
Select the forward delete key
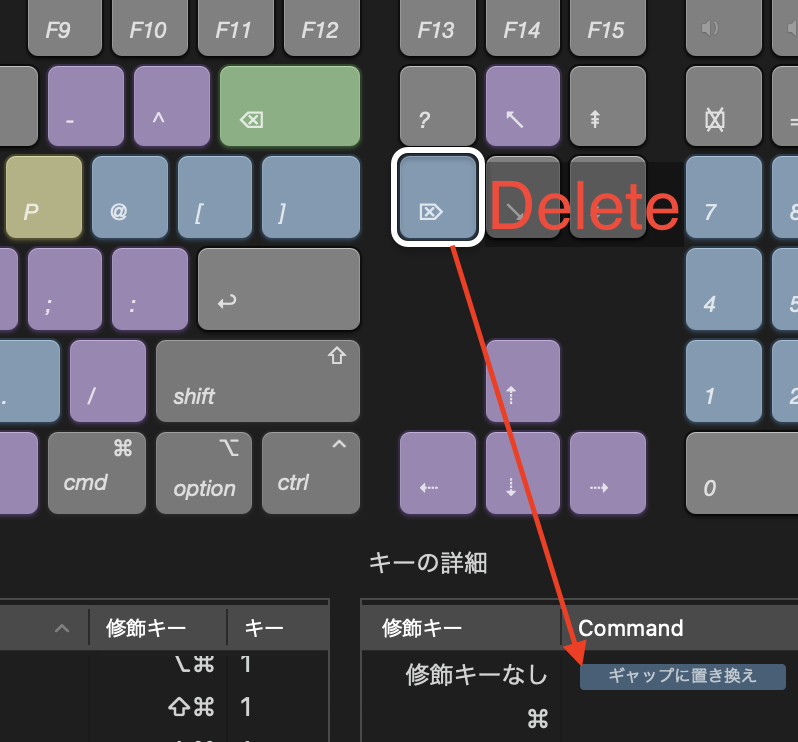pyautogui.click(x=438, y=197)
